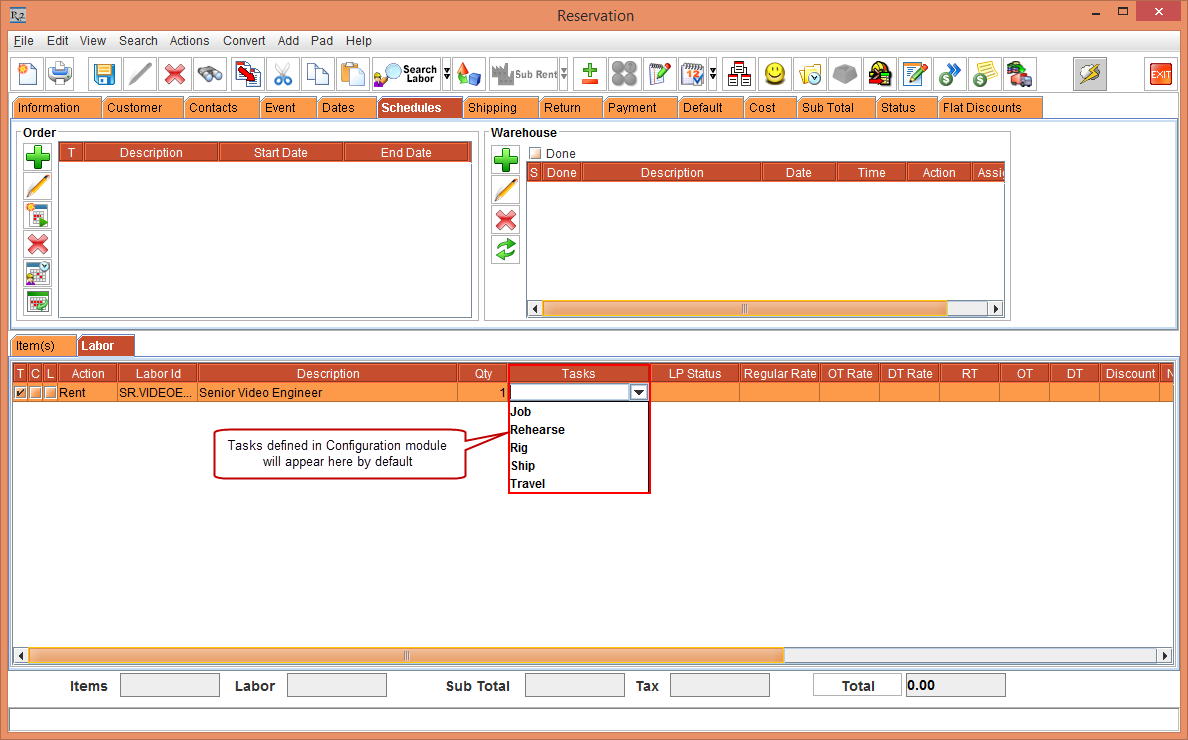Click the labor grid horizontal scrollbar
The image size is (1188, 740).
coord(406,656)
